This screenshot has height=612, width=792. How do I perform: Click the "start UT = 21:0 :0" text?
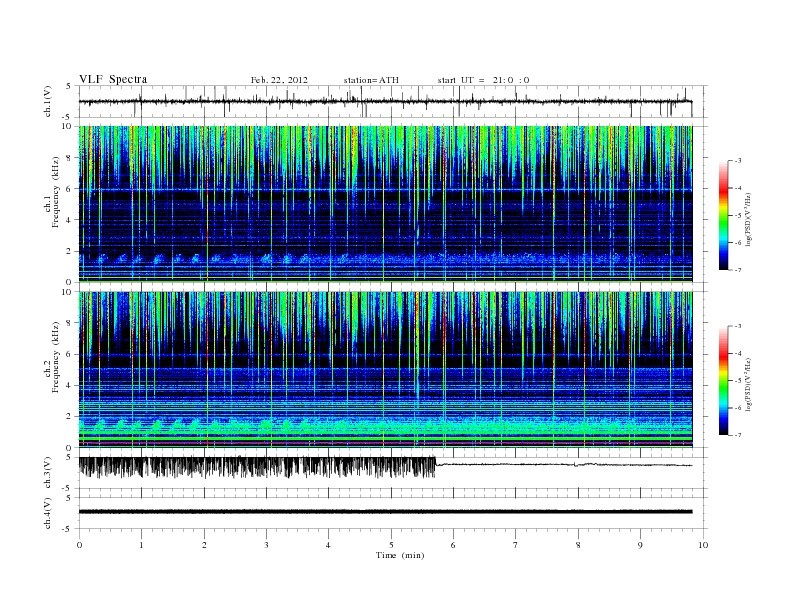[483, 80]
